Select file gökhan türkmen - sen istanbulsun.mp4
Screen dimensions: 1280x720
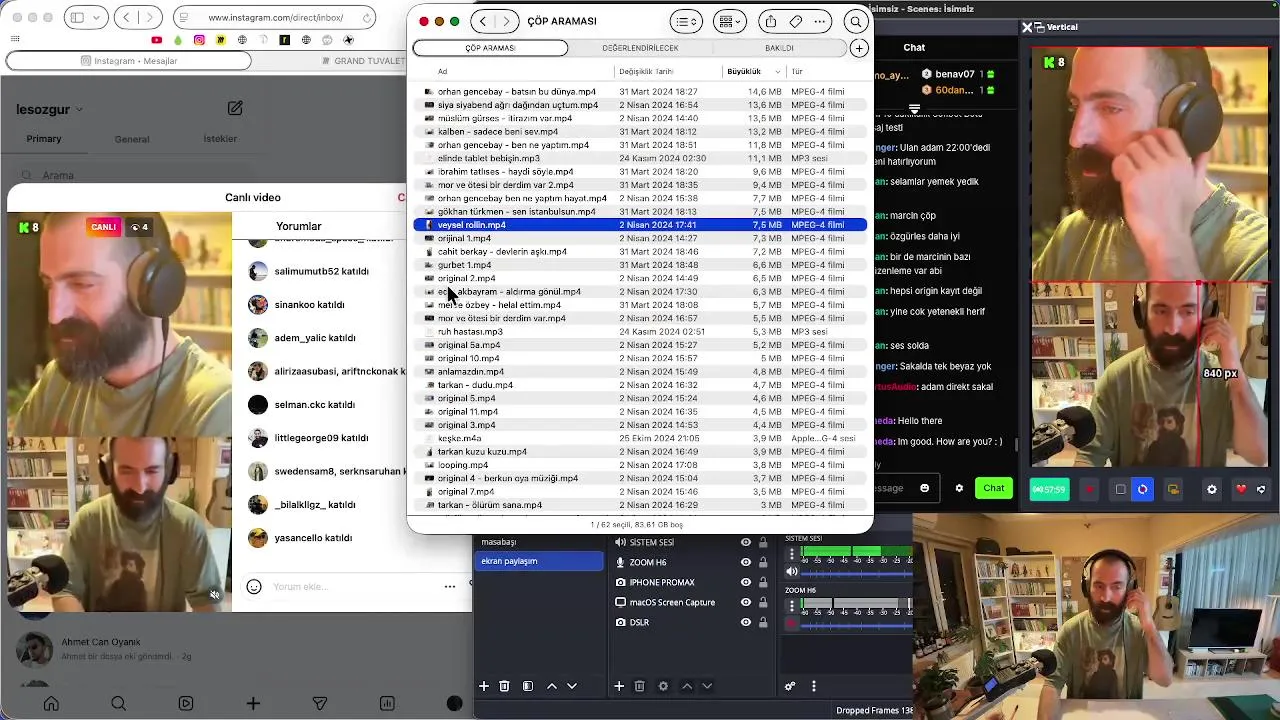[x=640, y=211]
